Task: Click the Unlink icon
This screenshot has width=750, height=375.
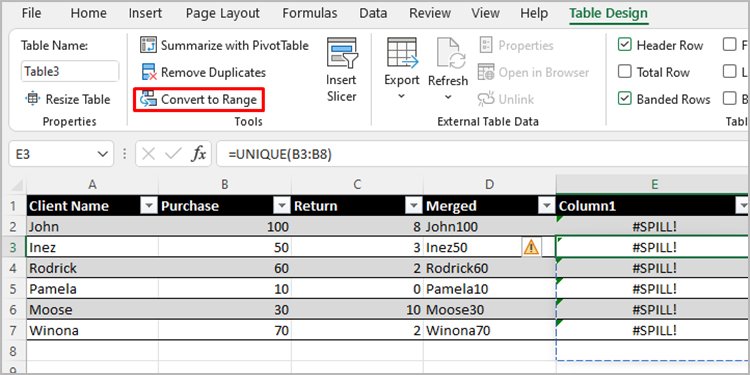Action: pos(485,99)
